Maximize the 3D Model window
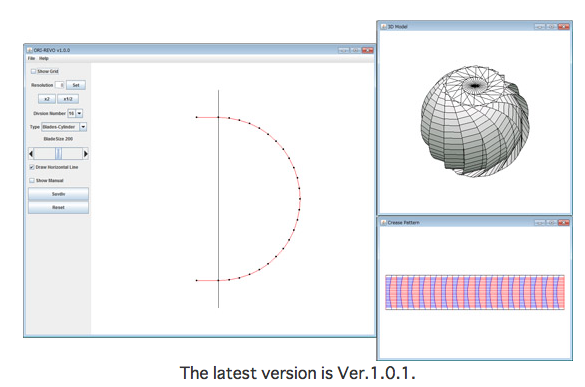 click(x=551, y=26)
